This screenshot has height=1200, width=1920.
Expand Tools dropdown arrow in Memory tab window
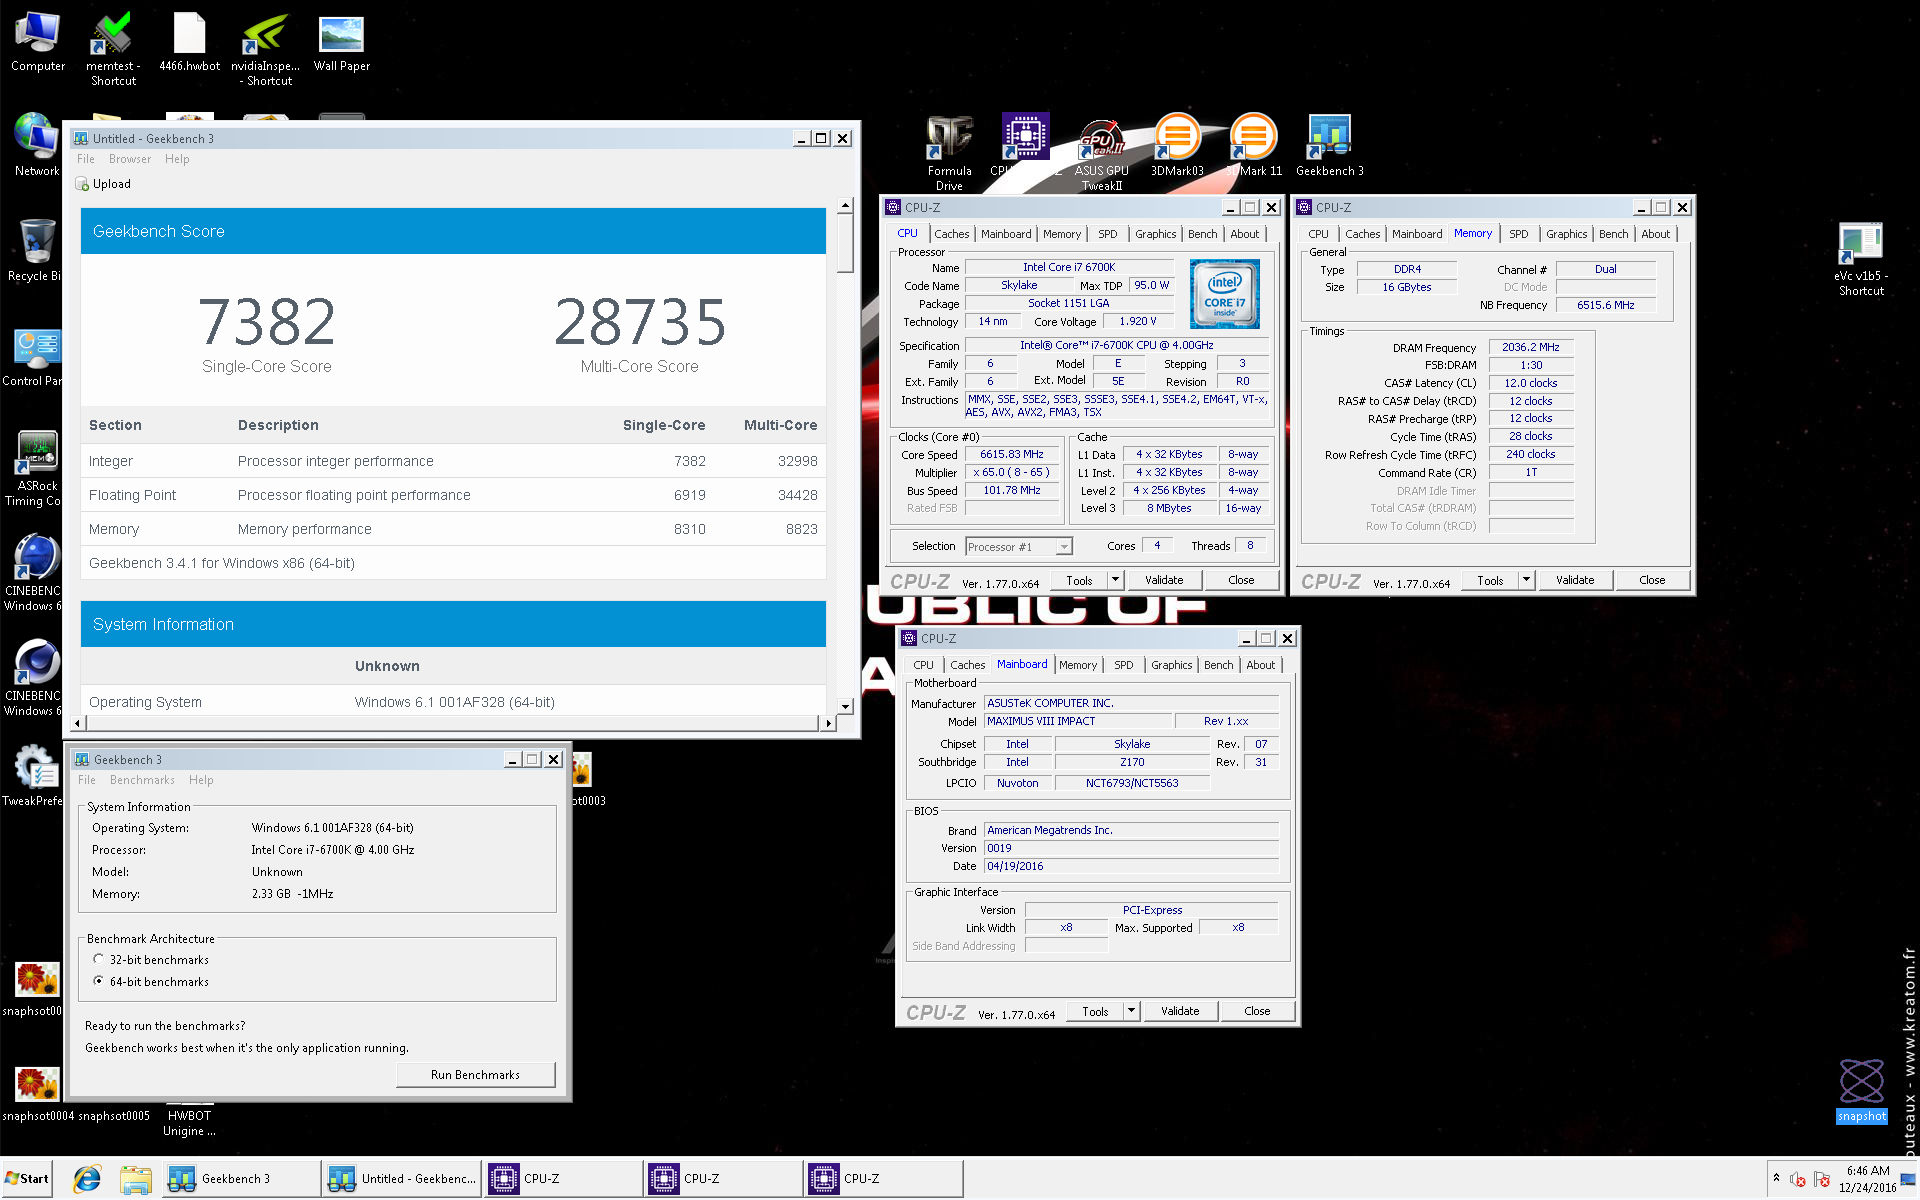[1526, 580]
